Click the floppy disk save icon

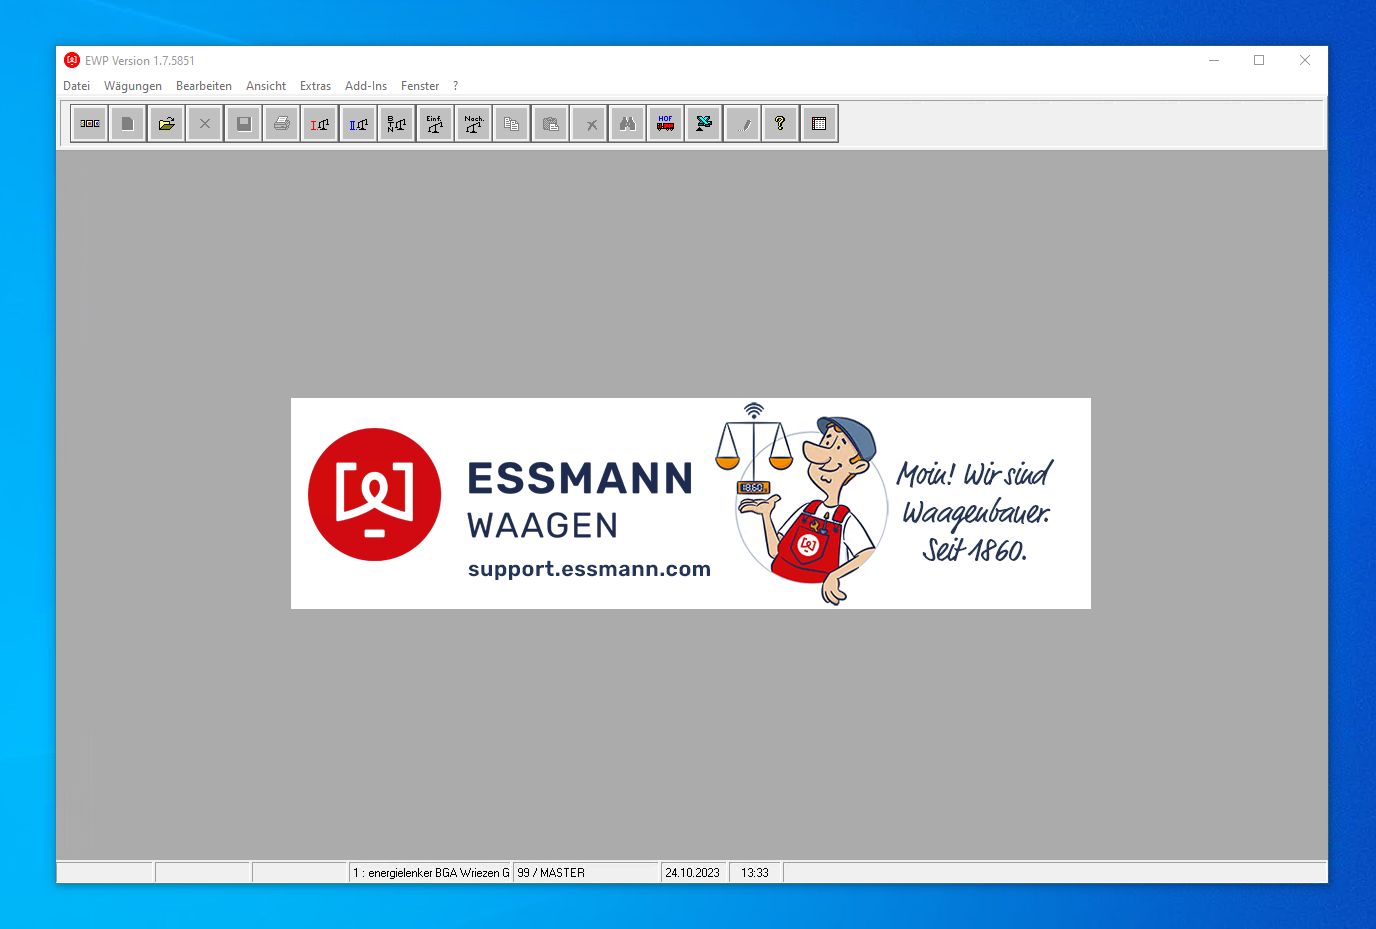click(x=243, y=124)
